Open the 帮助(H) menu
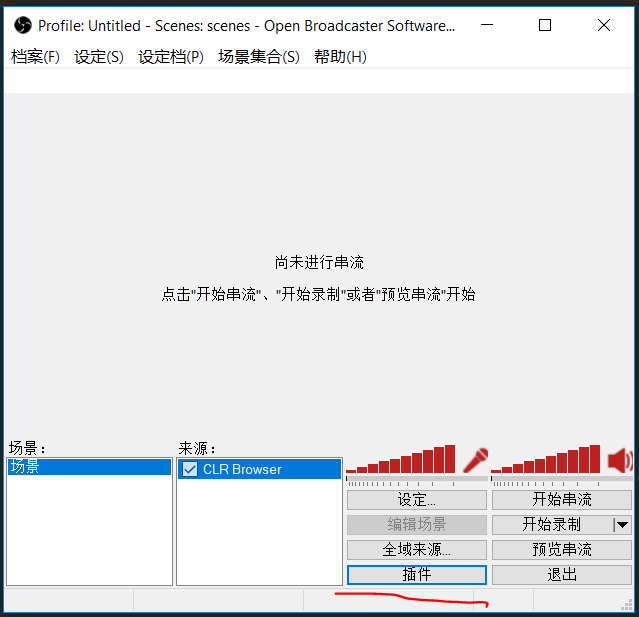 click(x=340, y=57)
